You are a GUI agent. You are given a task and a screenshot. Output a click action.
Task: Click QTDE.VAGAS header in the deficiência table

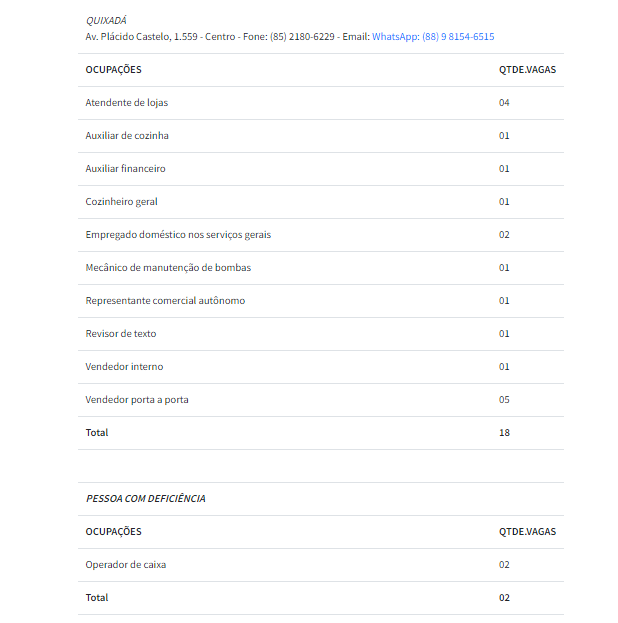point(527,532)
